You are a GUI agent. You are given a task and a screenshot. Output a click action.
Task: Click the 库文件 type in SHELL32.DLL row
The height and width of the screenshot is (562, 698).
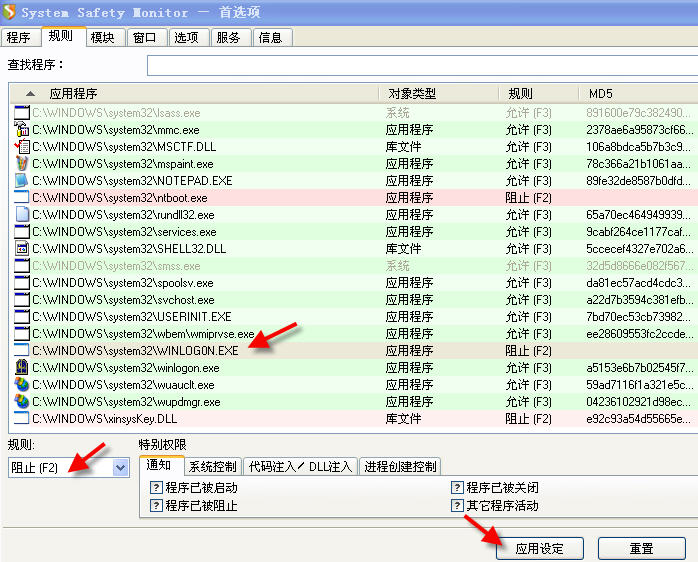(x=403, y=249)
